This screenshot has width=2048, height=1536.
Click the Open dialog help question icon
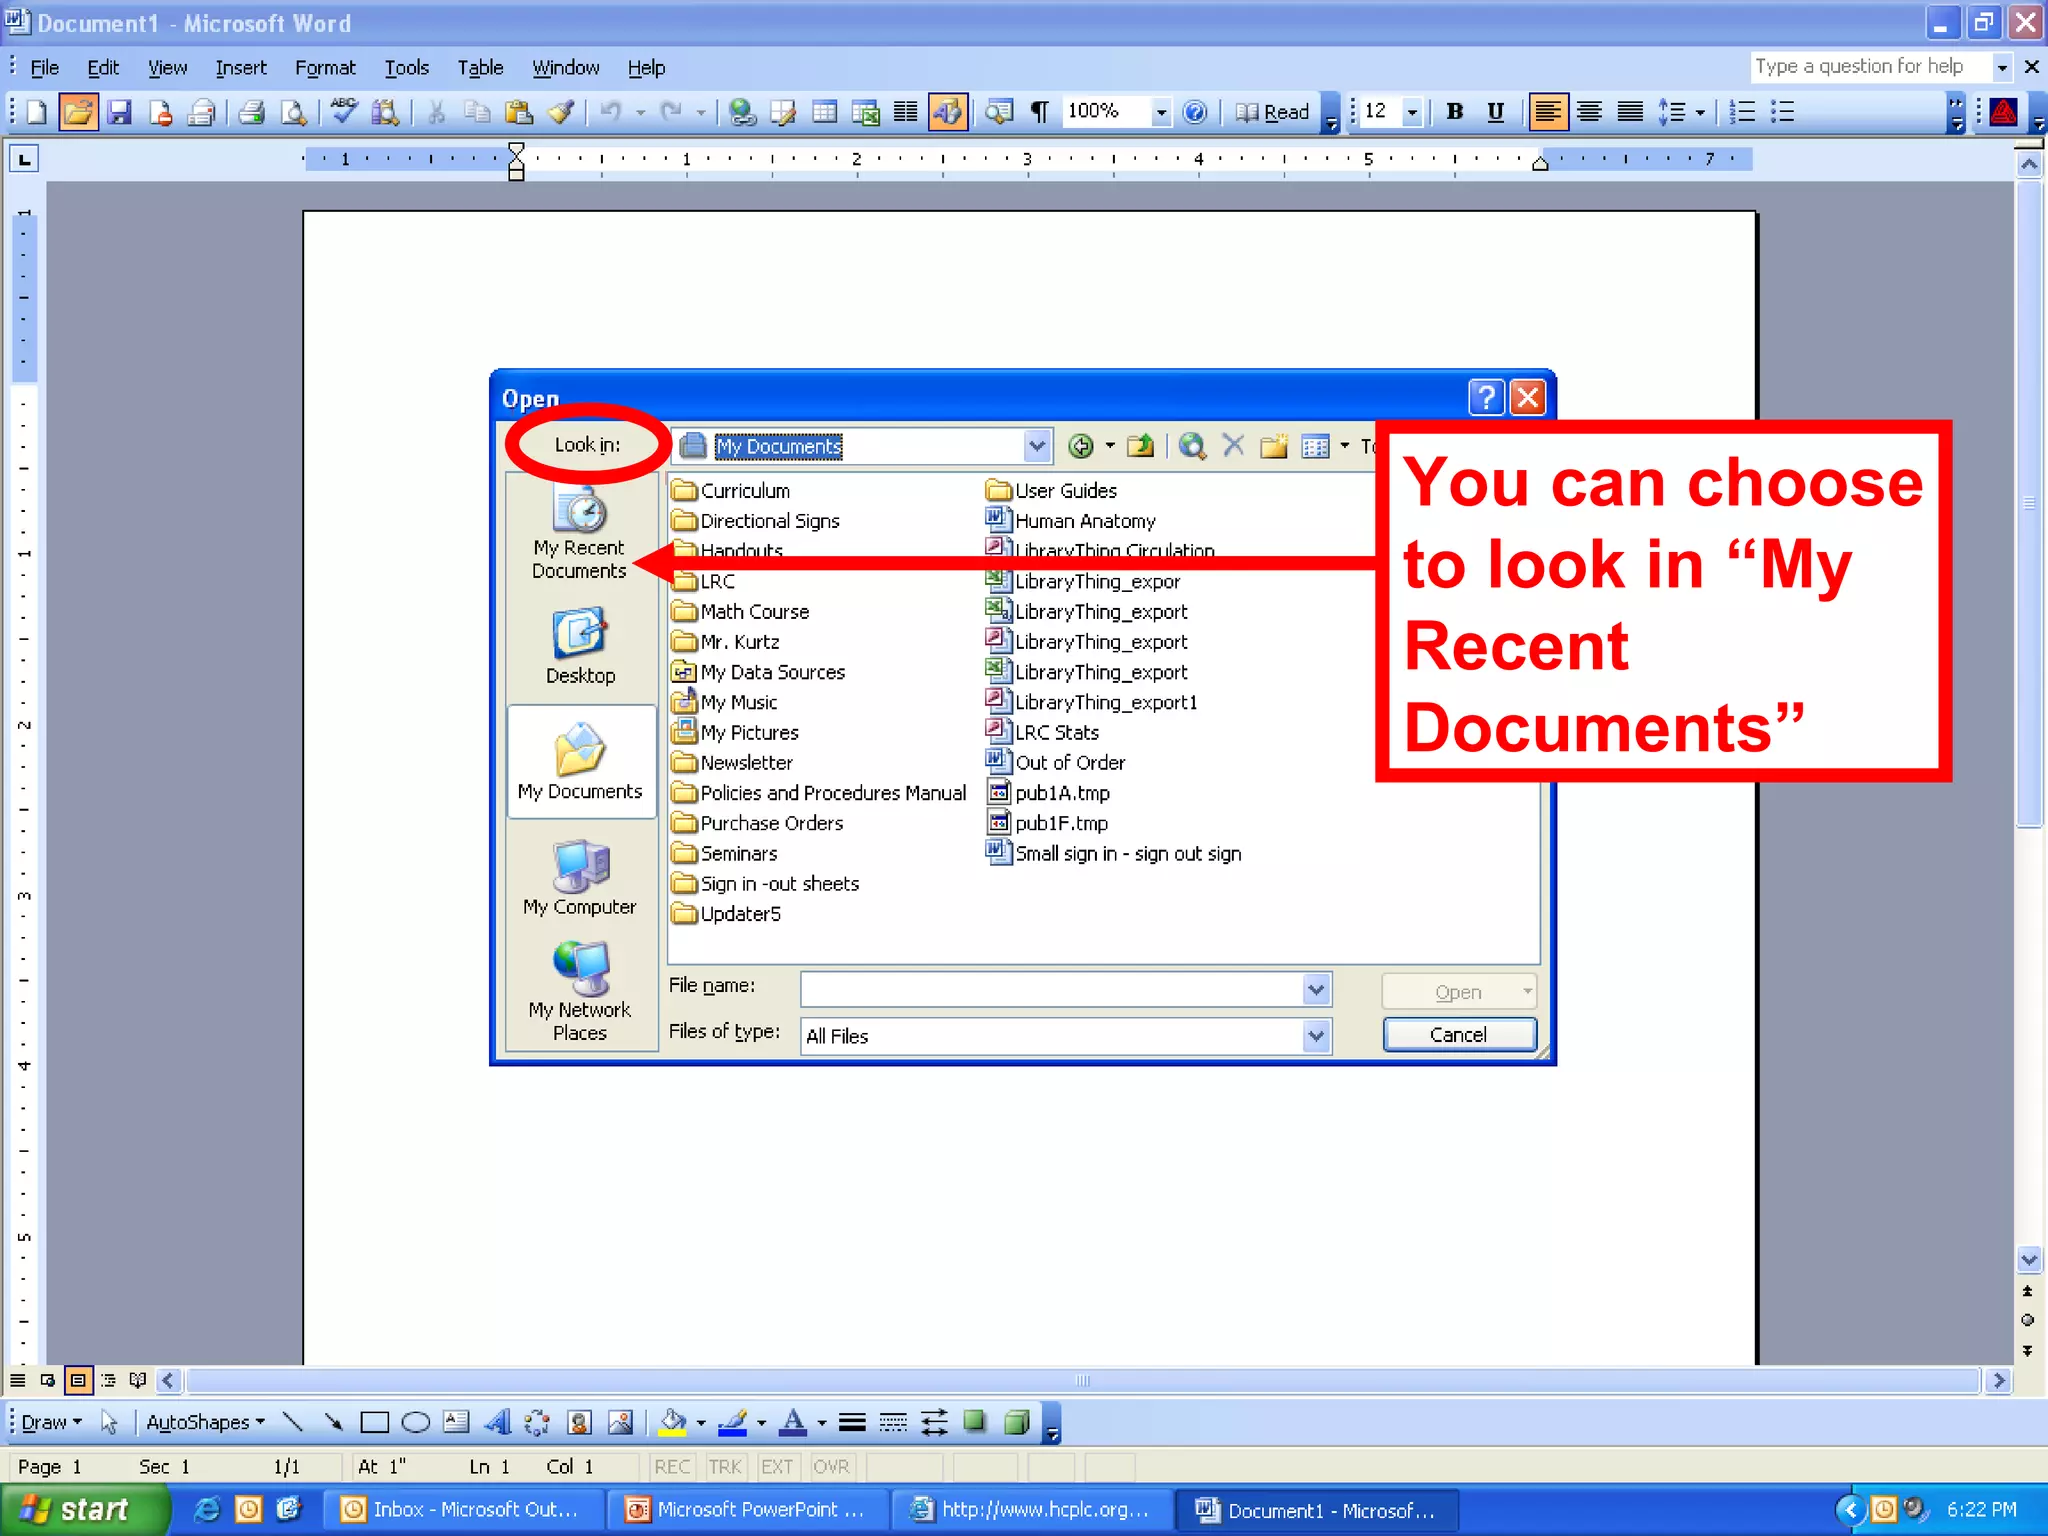click(1487, 397)
